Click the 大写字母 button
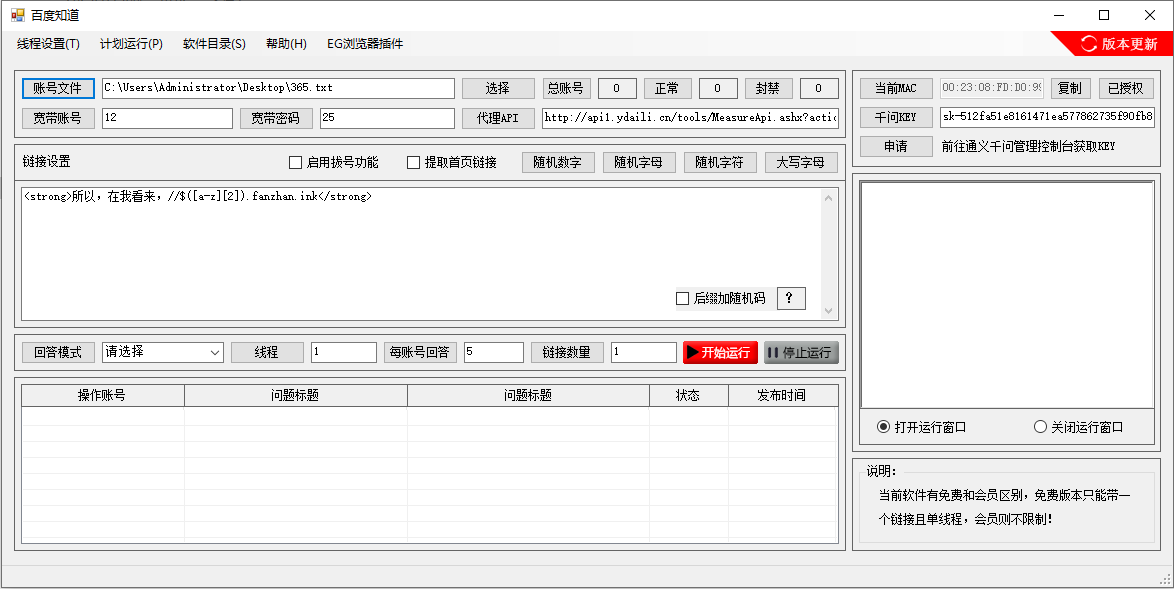The width and height of the screenshot is (1174, 589). [801, 162]
